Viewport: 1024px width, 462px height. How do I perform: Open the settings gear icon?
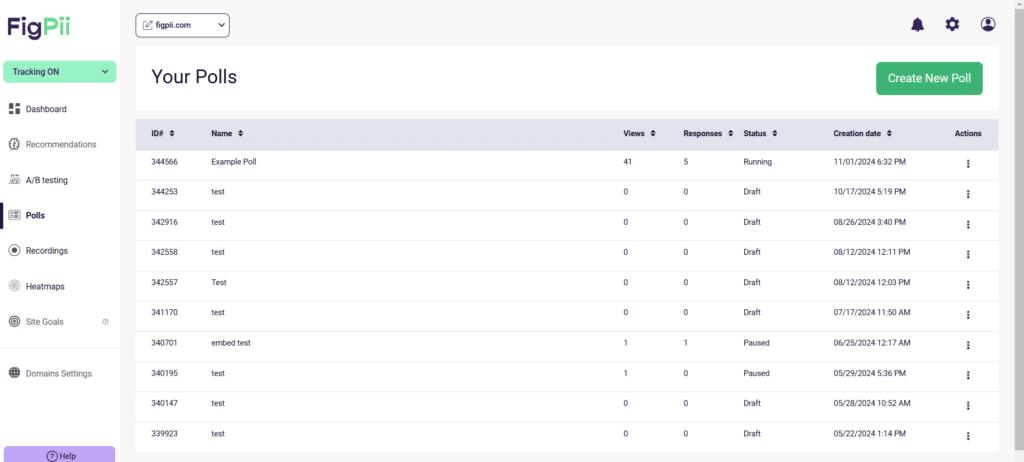953,25
